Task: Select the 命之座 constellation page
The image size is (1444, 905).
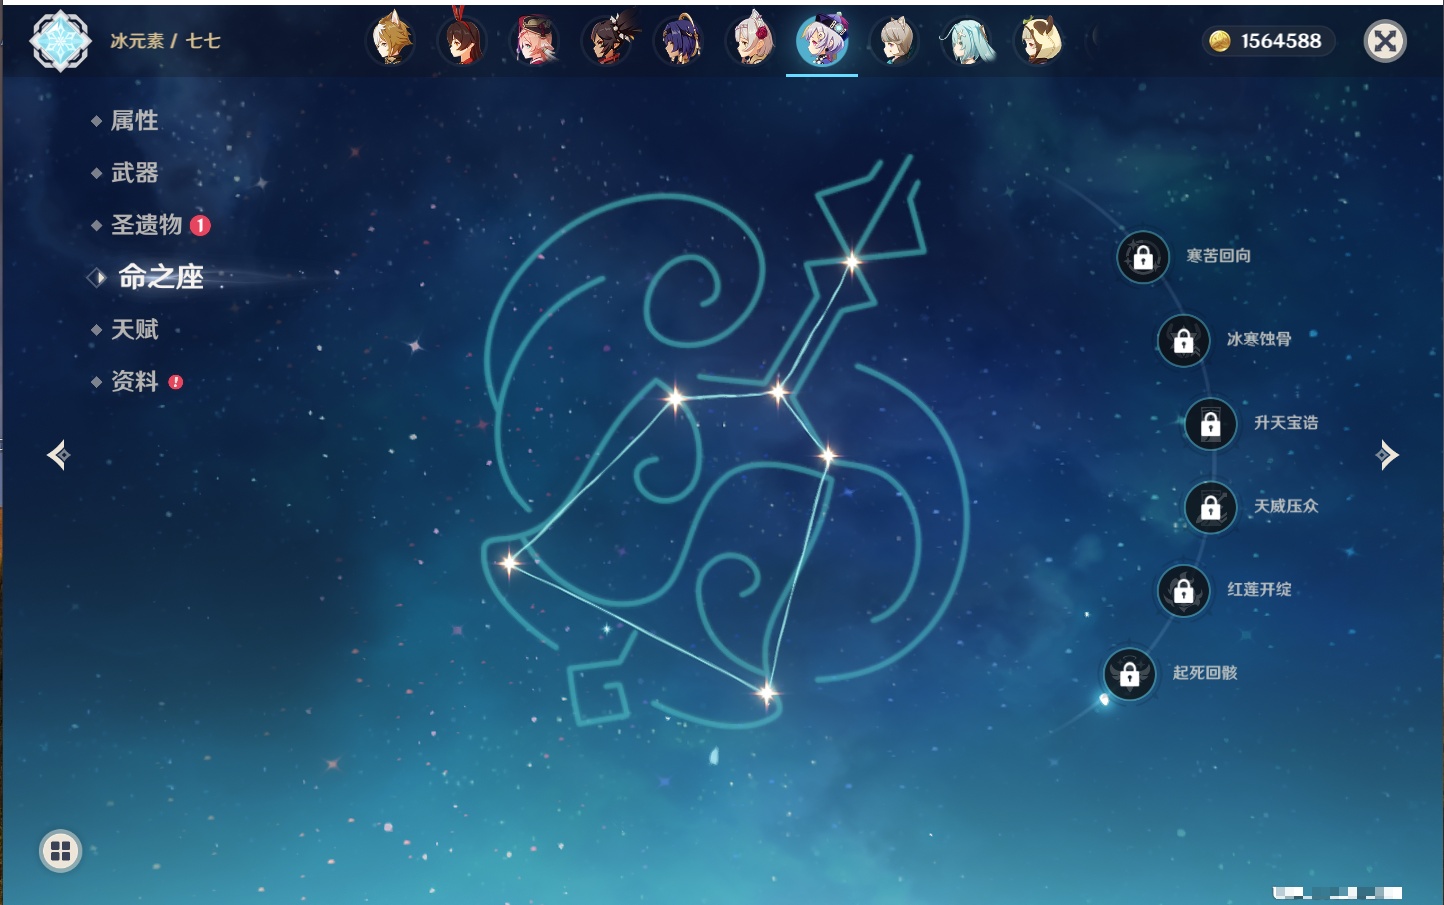Action: (x=161, y=277)
